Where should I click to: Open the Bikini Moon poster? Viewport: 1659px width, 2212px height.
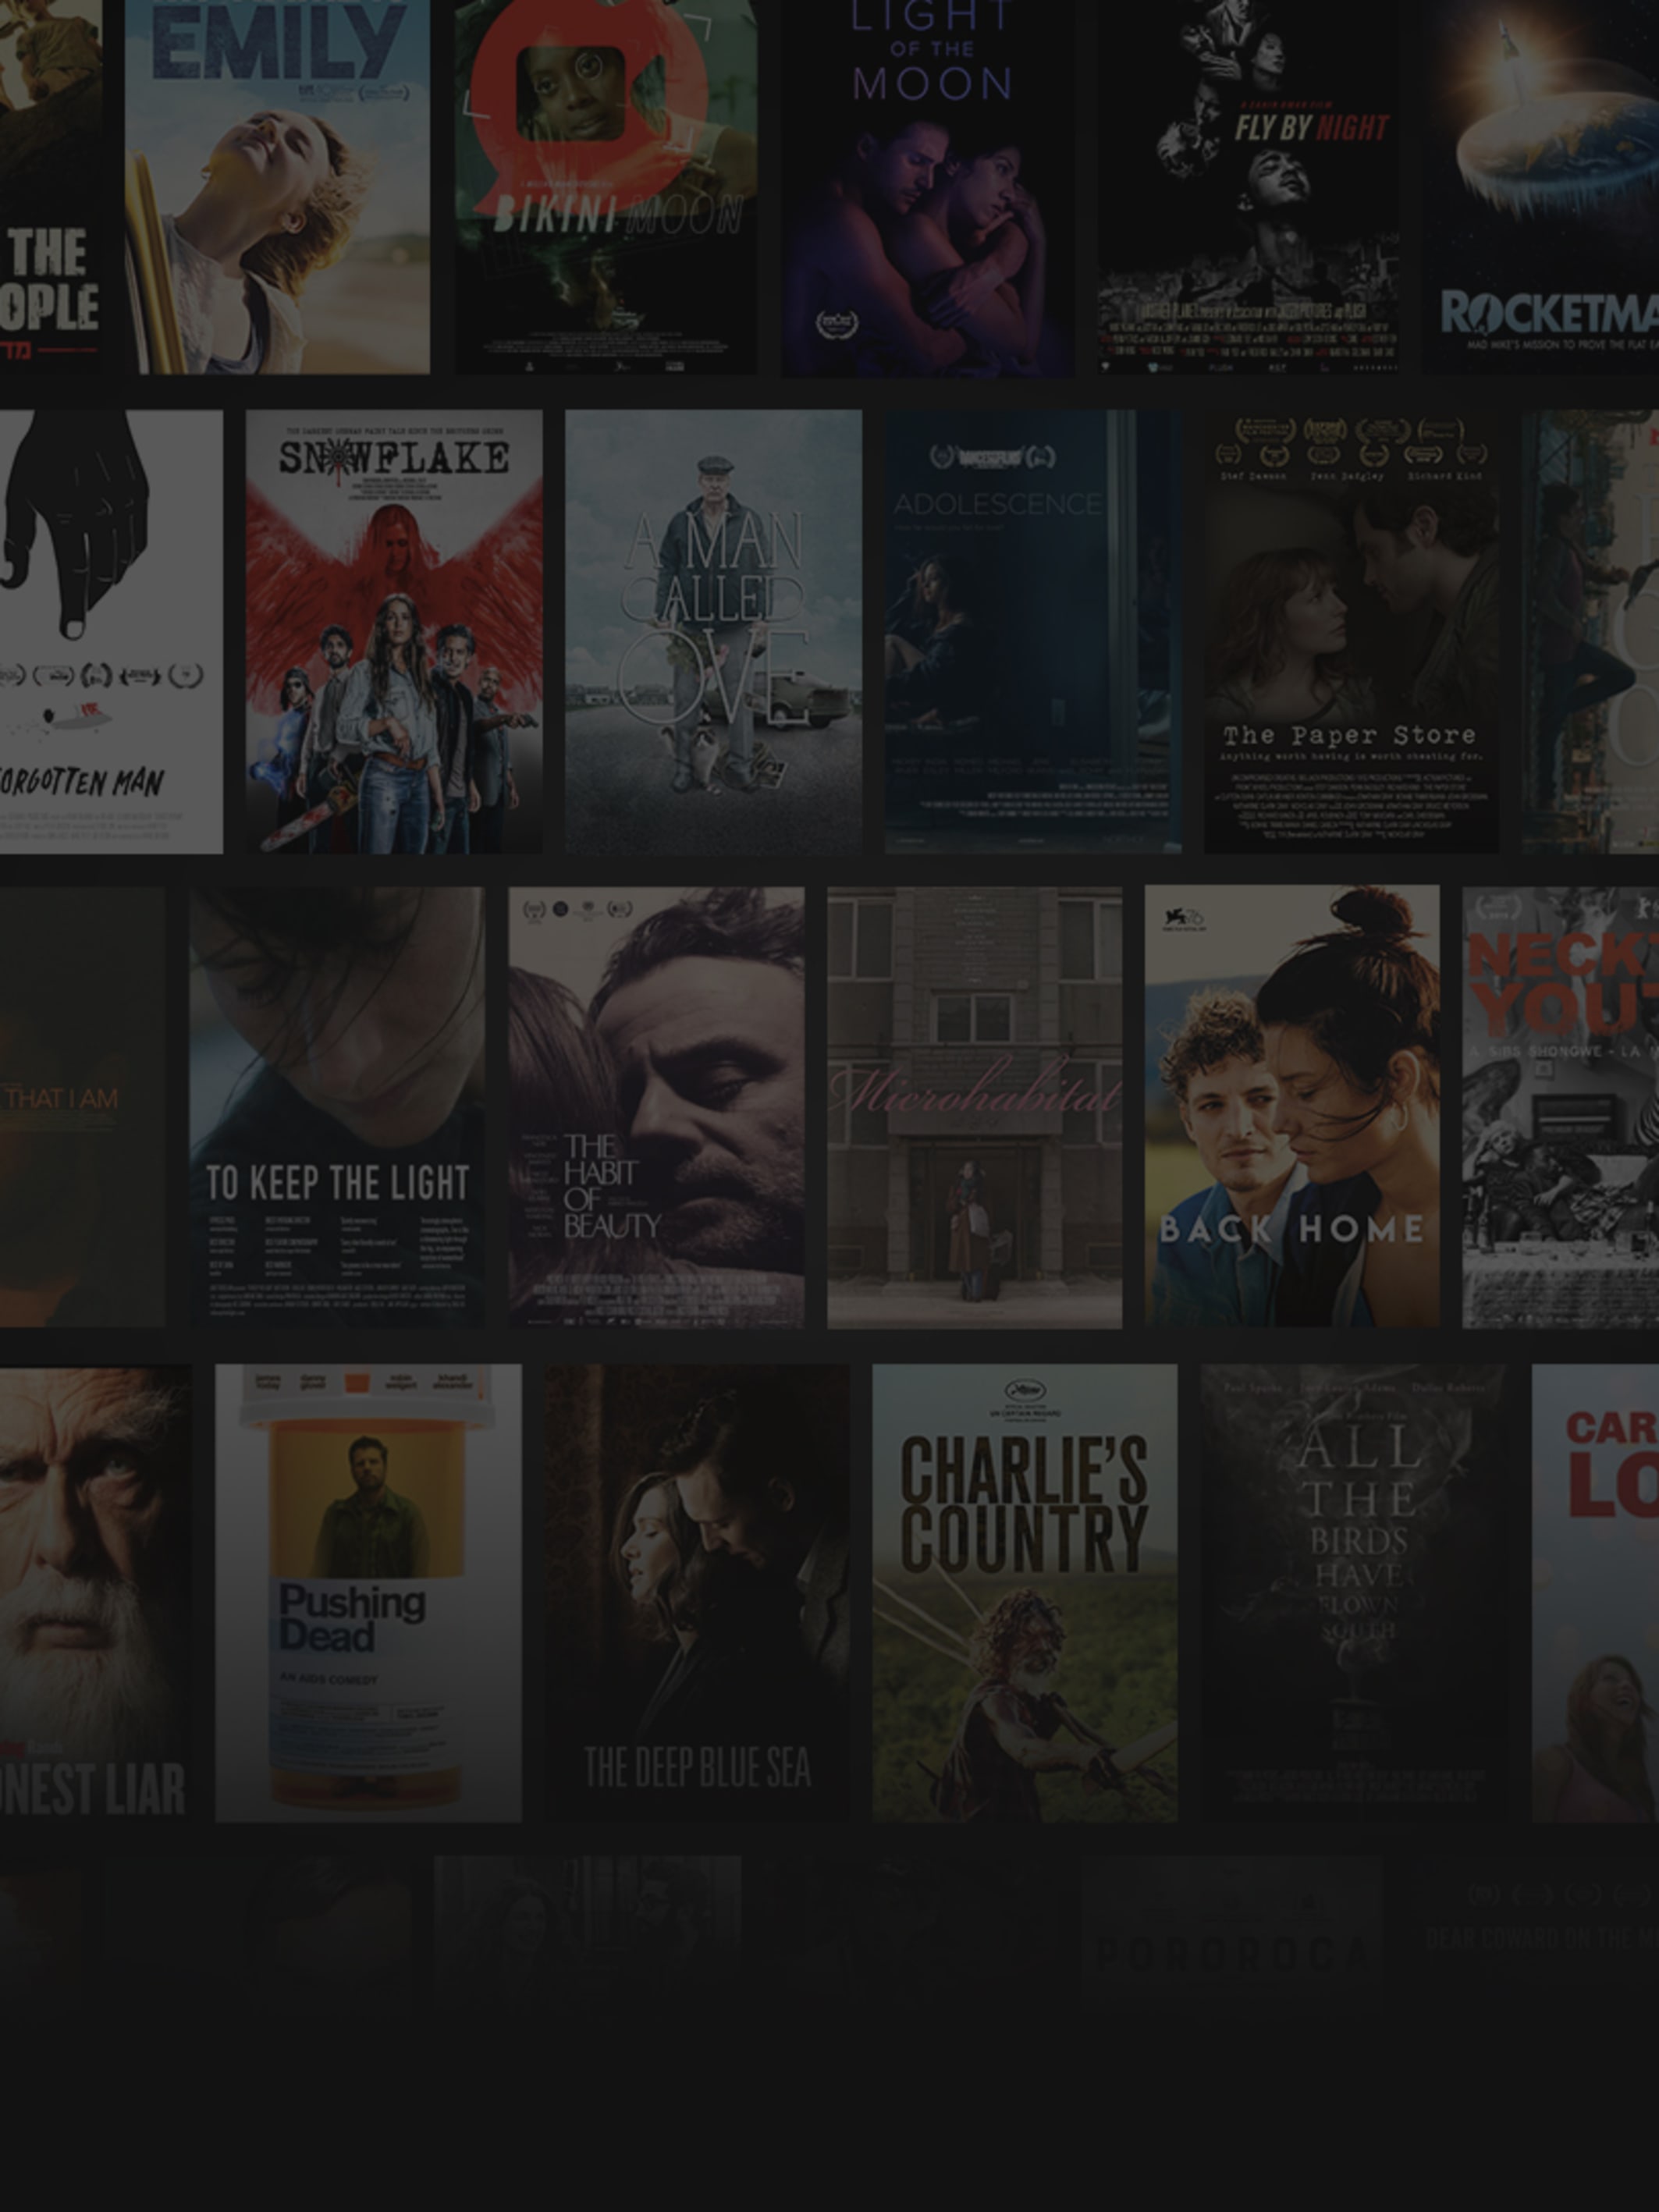click(606, 186)
